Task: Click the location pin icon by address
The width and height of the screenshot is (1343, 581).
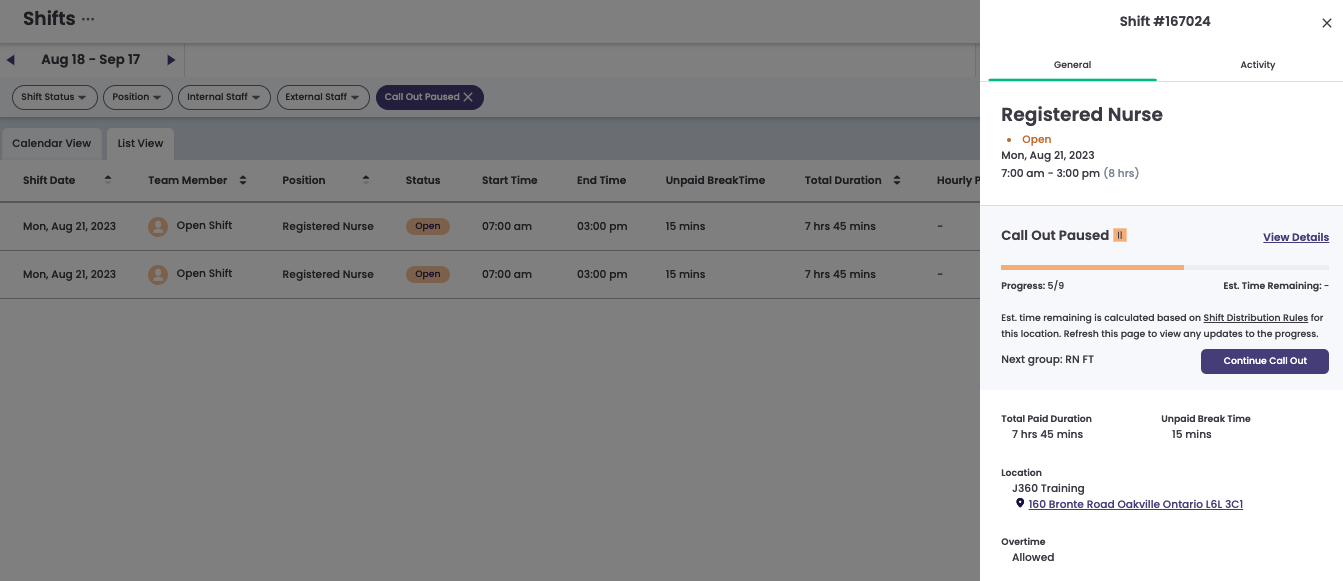Action: pos(1020,504)
